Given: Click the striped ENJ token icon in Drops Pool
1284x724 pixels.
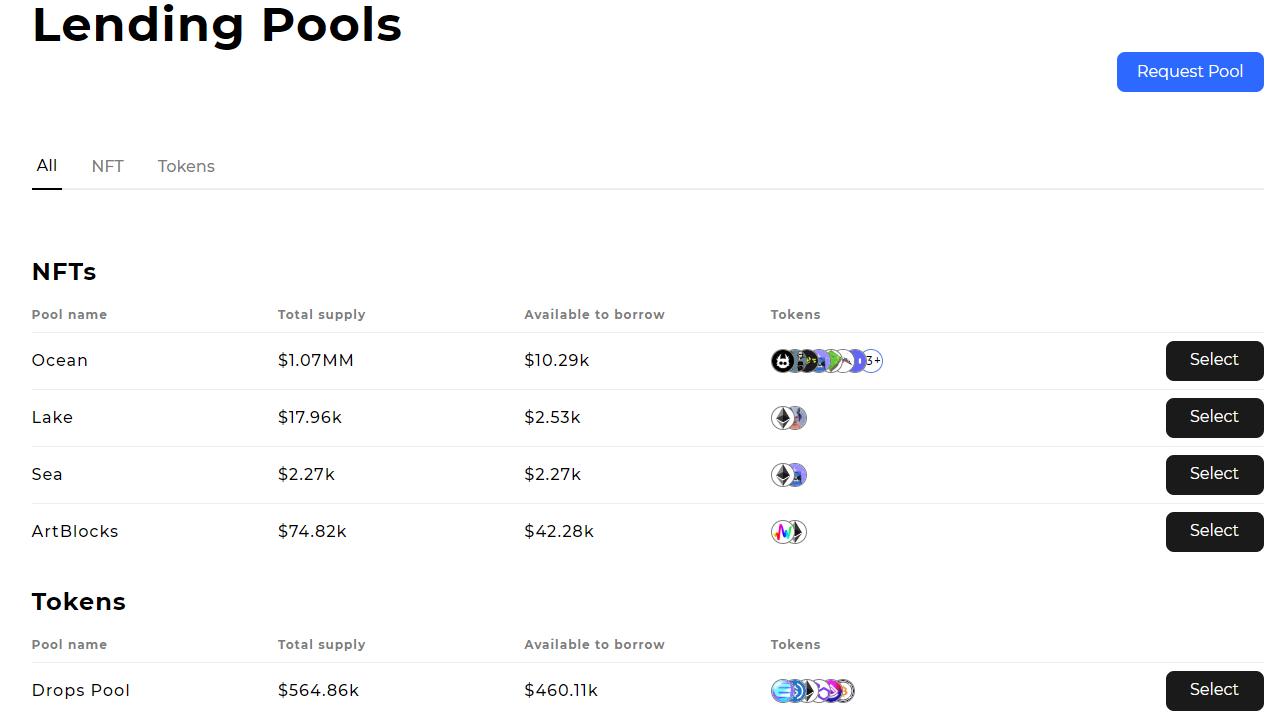Looking at the screenshot, I should pyautogui.click(x=782, y=691).
